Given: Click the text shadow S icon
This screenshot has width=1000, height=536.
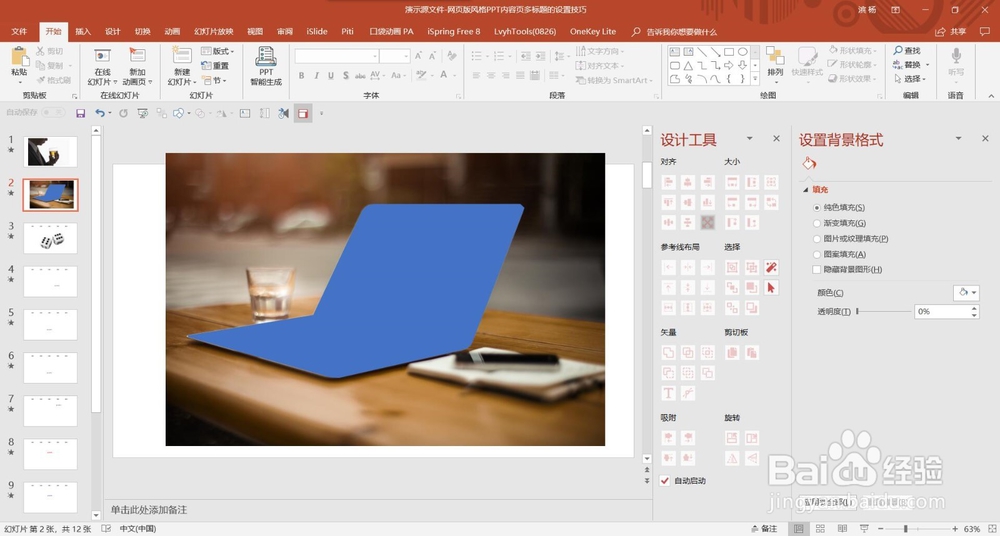Looking at the screenshot, I should (346, 75).
